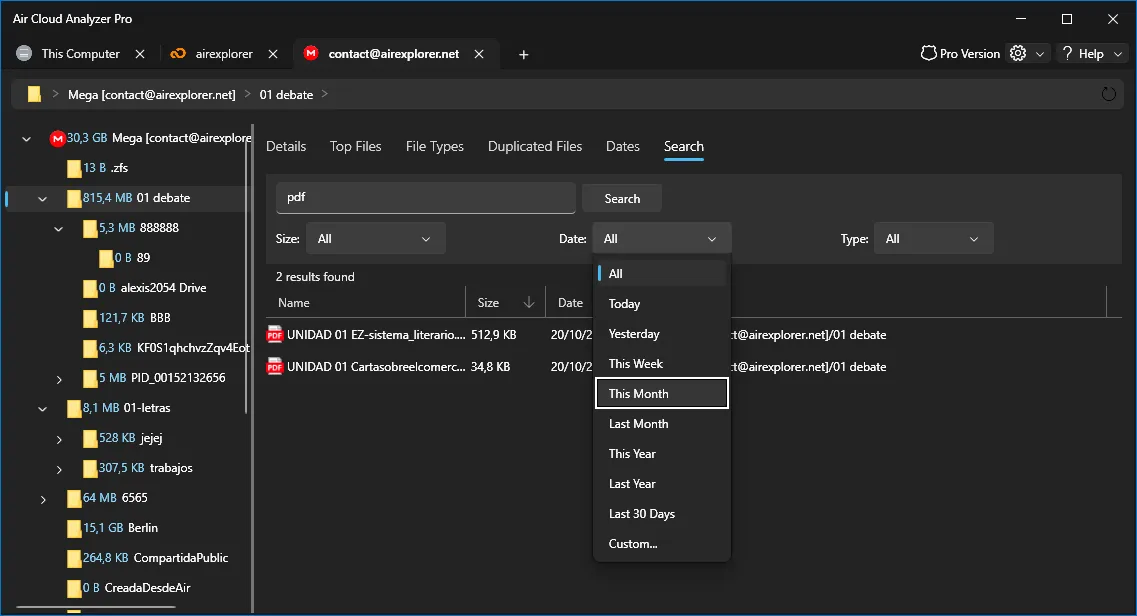Collapse the 01 debate folder node
This screenshot has width=1137, height=616.
coord(42,199)
